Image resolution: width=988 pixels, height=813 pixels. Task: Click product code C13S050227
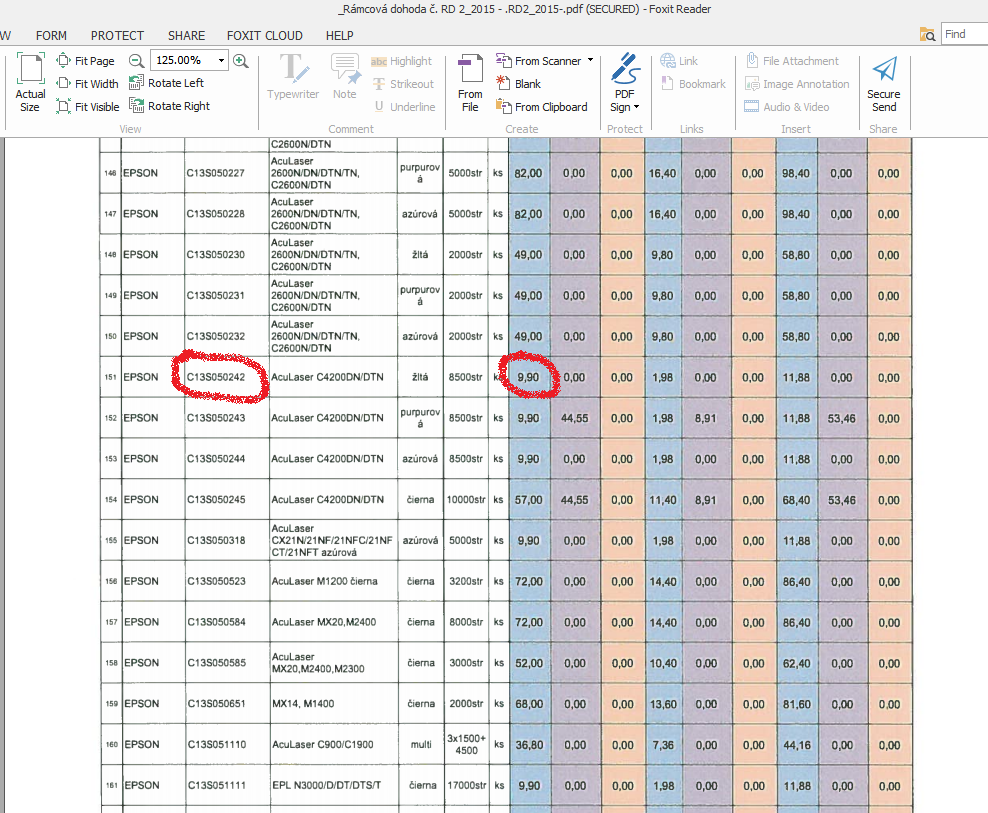215,173
